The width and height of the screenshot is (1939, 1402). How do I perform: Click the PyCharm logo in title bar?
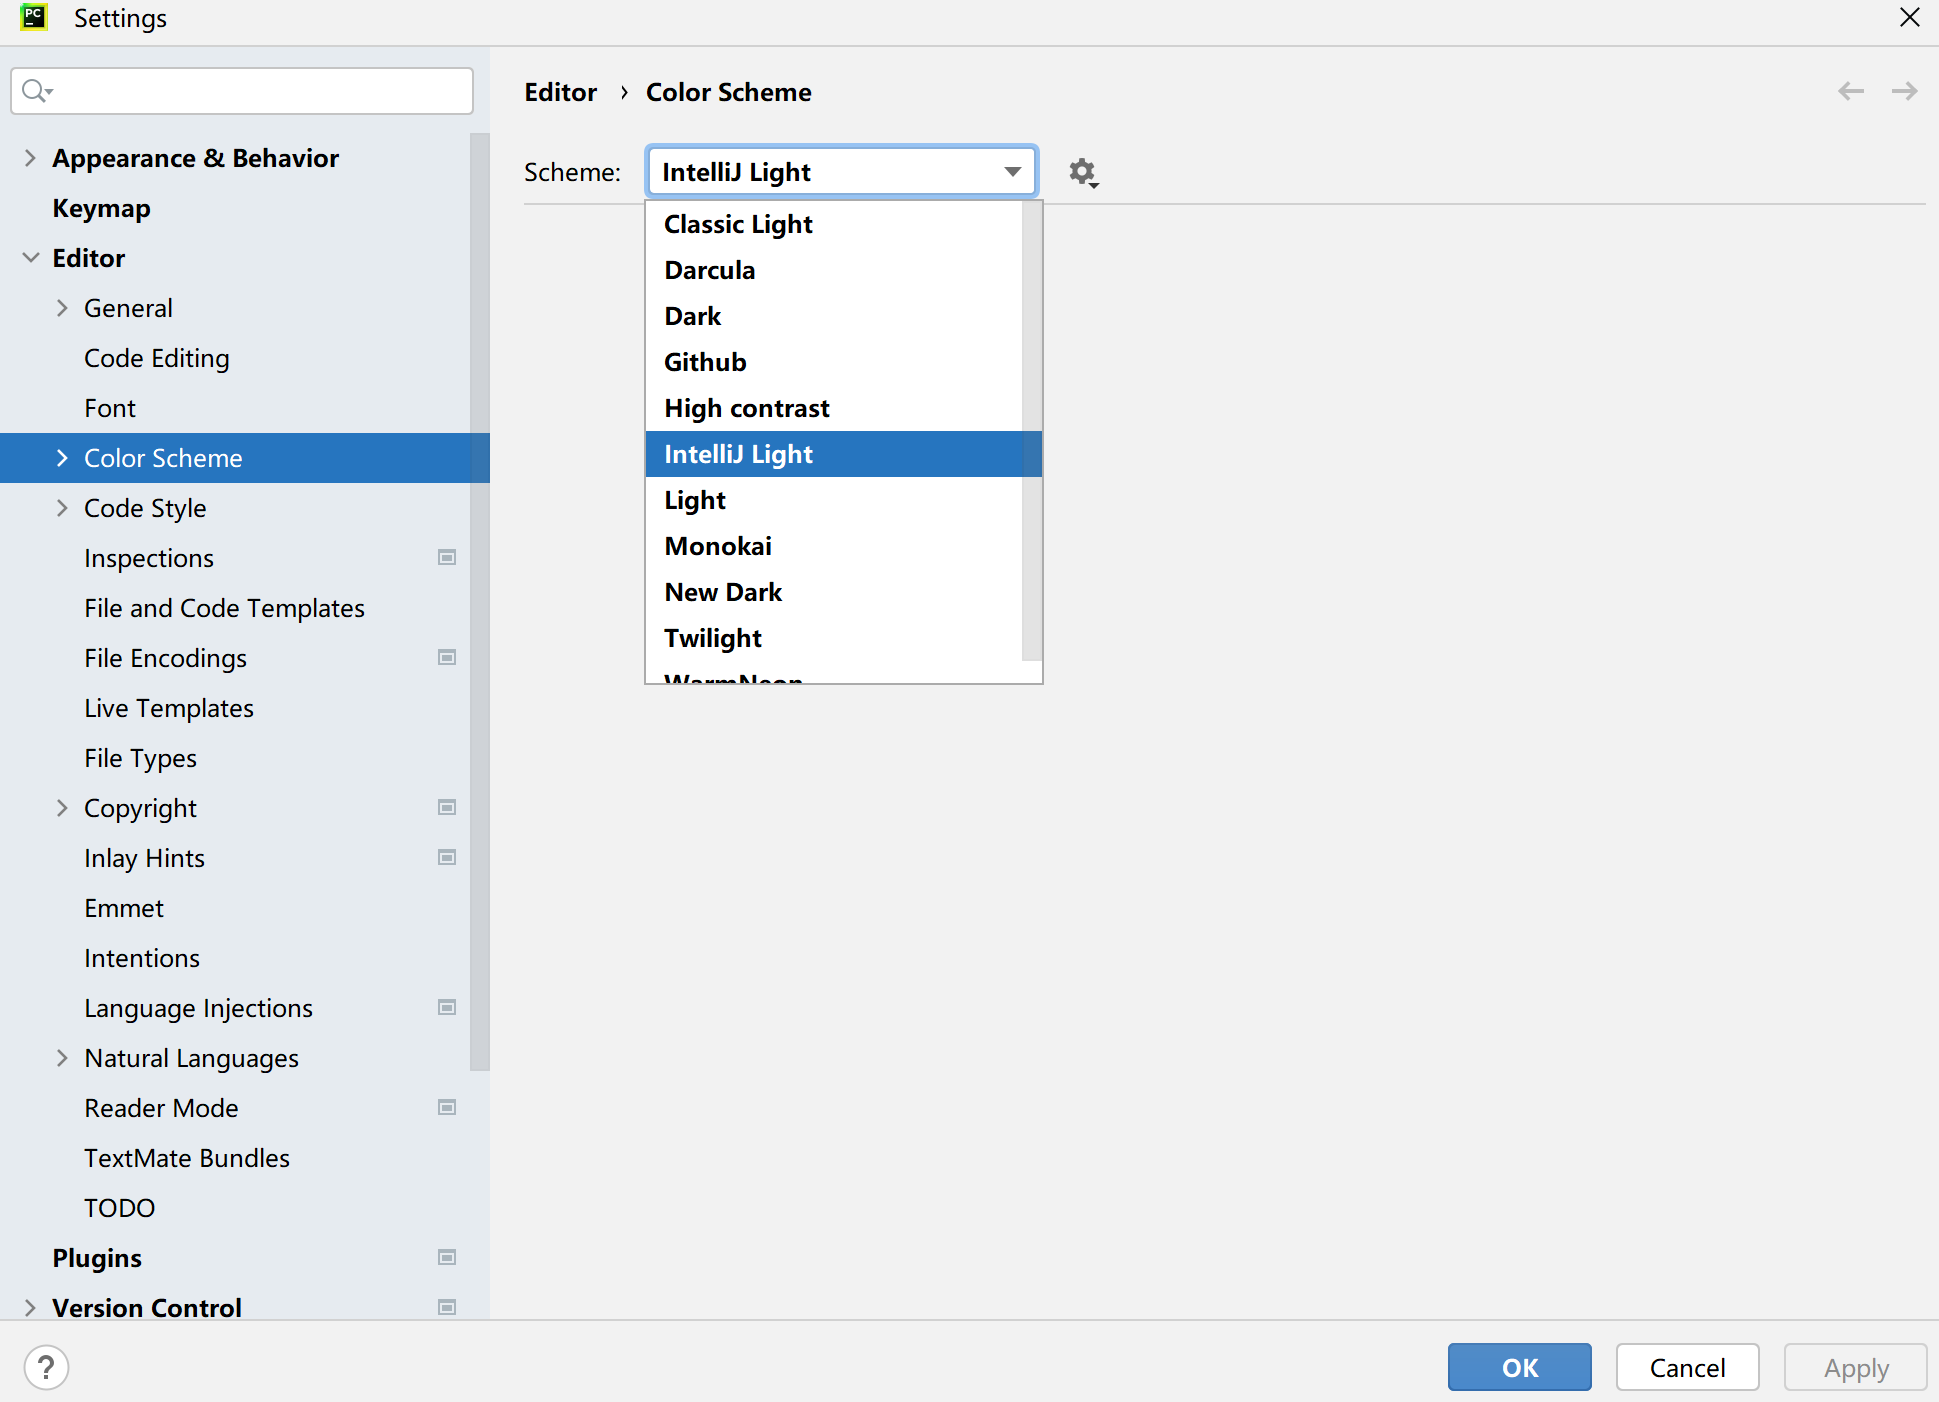point(34,18)
